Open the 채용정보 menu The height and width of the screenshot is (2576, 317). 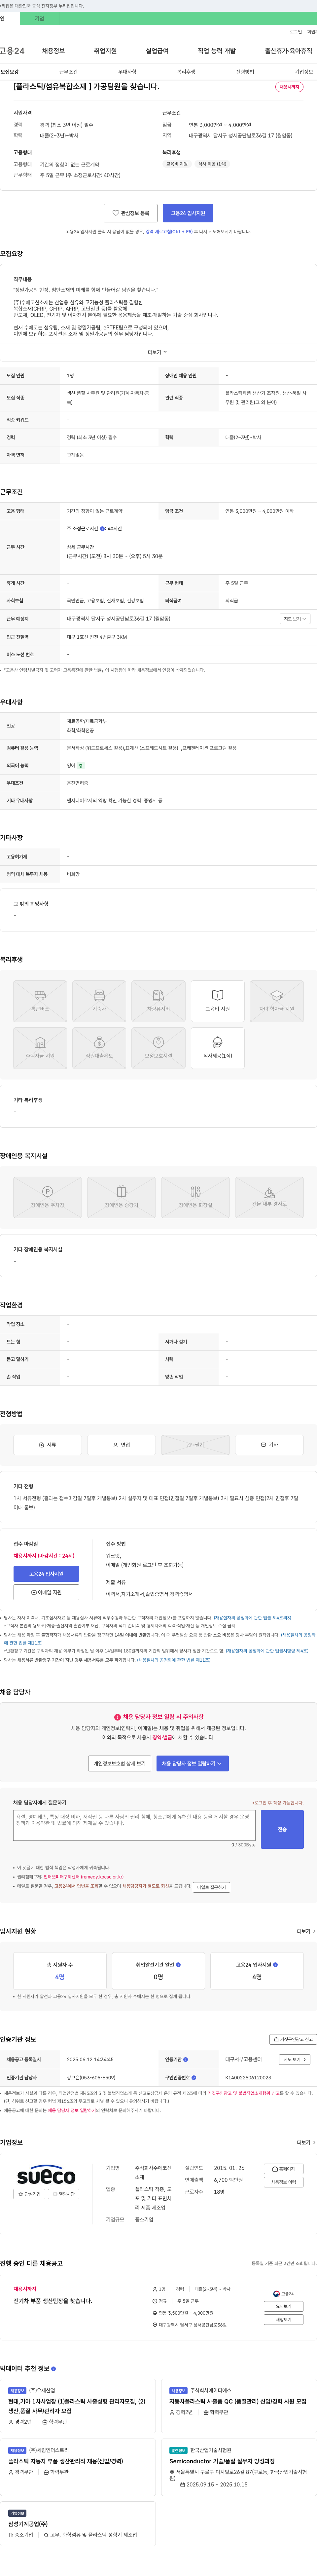tap(53, 51)
